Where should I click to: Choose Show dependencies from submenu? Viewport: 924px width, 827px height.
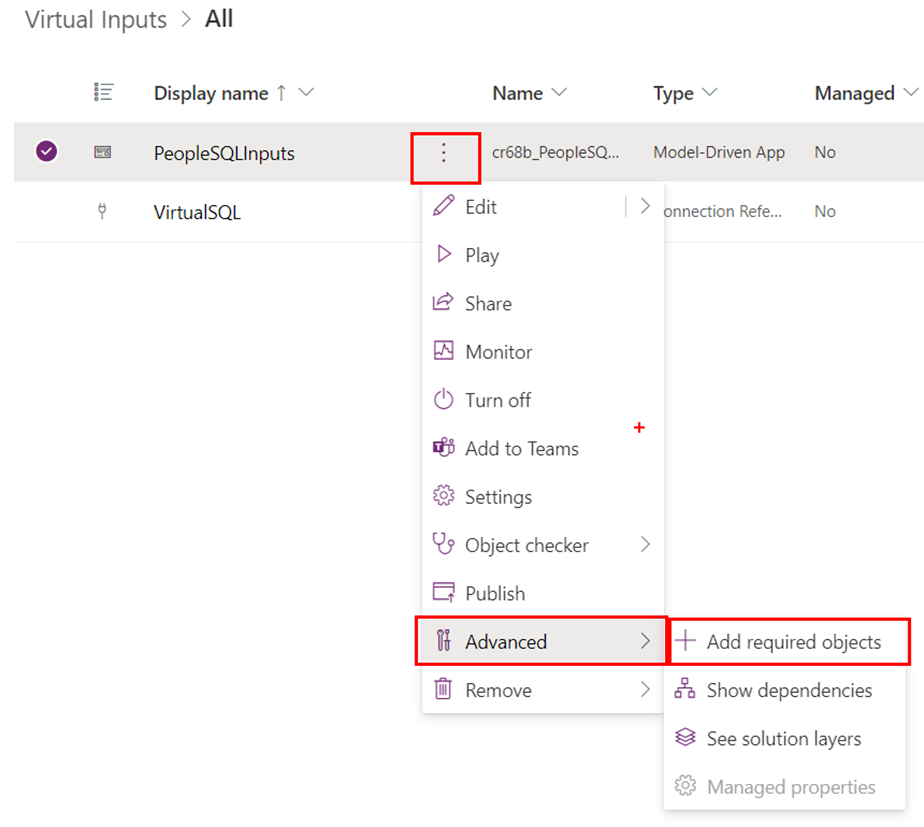(788, 690)
